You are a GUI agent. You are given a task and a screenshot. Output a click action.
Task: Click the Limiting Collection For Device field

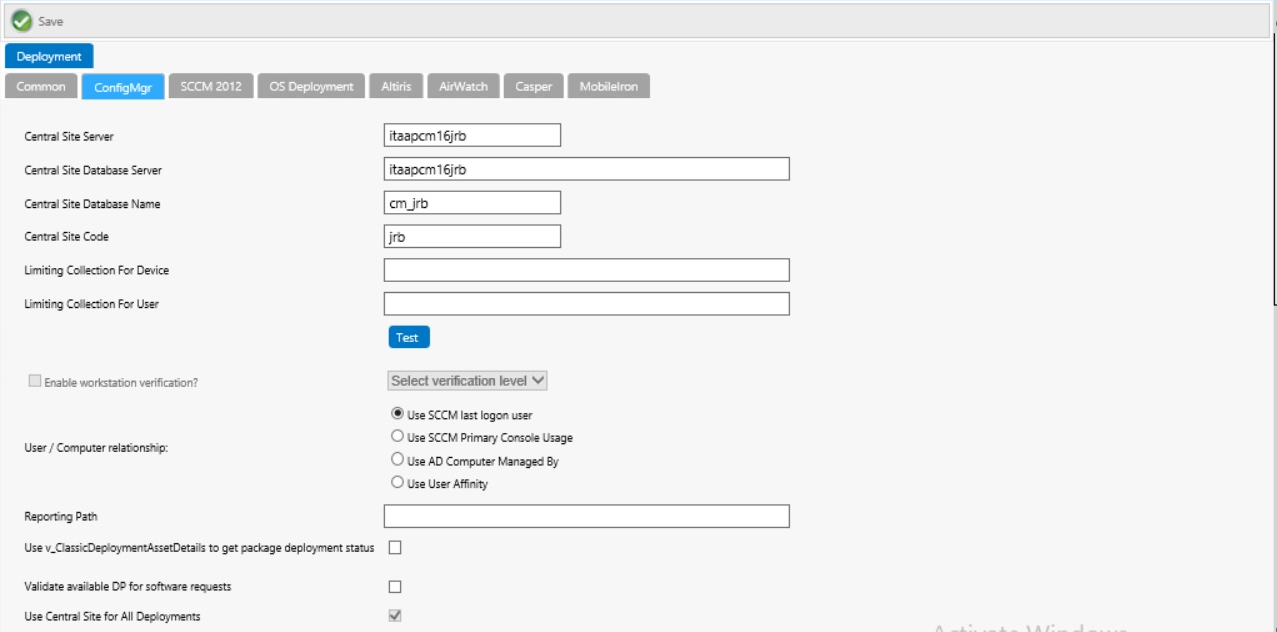pos(586,270)
